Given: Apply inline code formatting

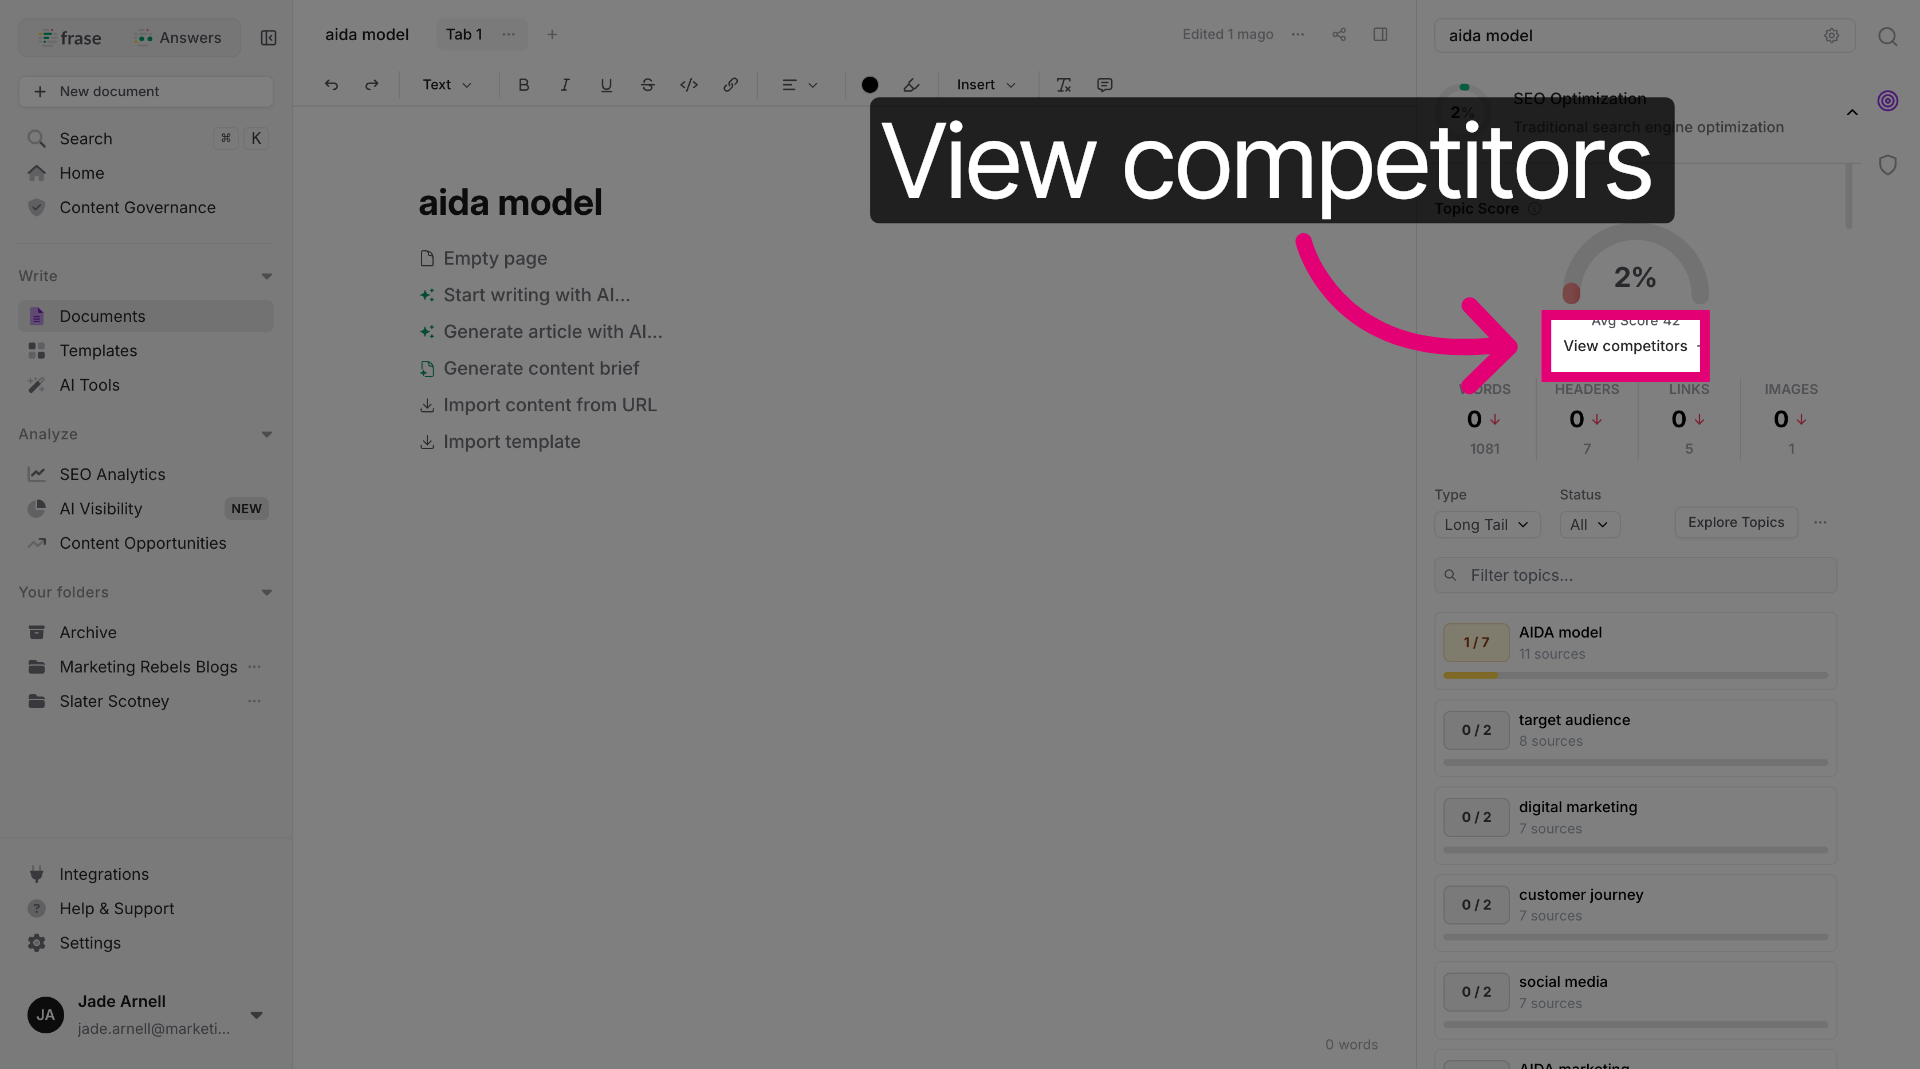Looking at the screenshot, I should tap(689, 85).
